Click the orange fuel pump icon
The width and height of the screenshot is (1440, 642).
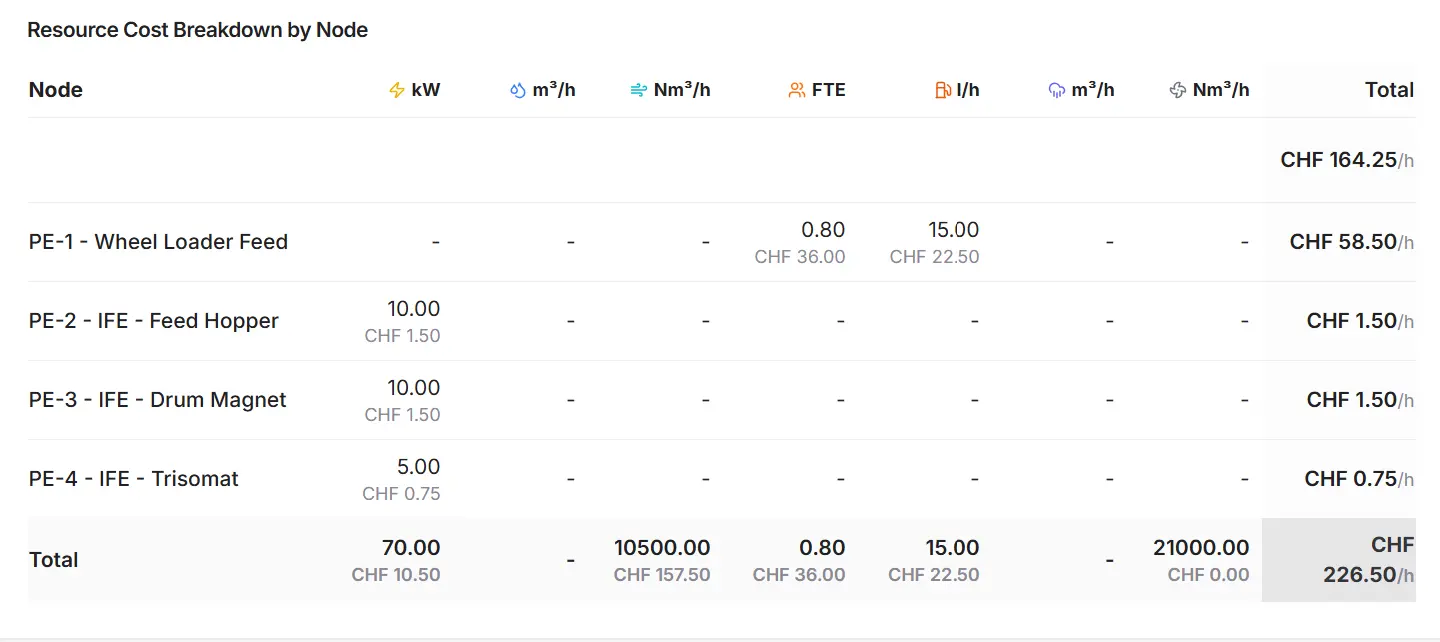tap(942, 90)
